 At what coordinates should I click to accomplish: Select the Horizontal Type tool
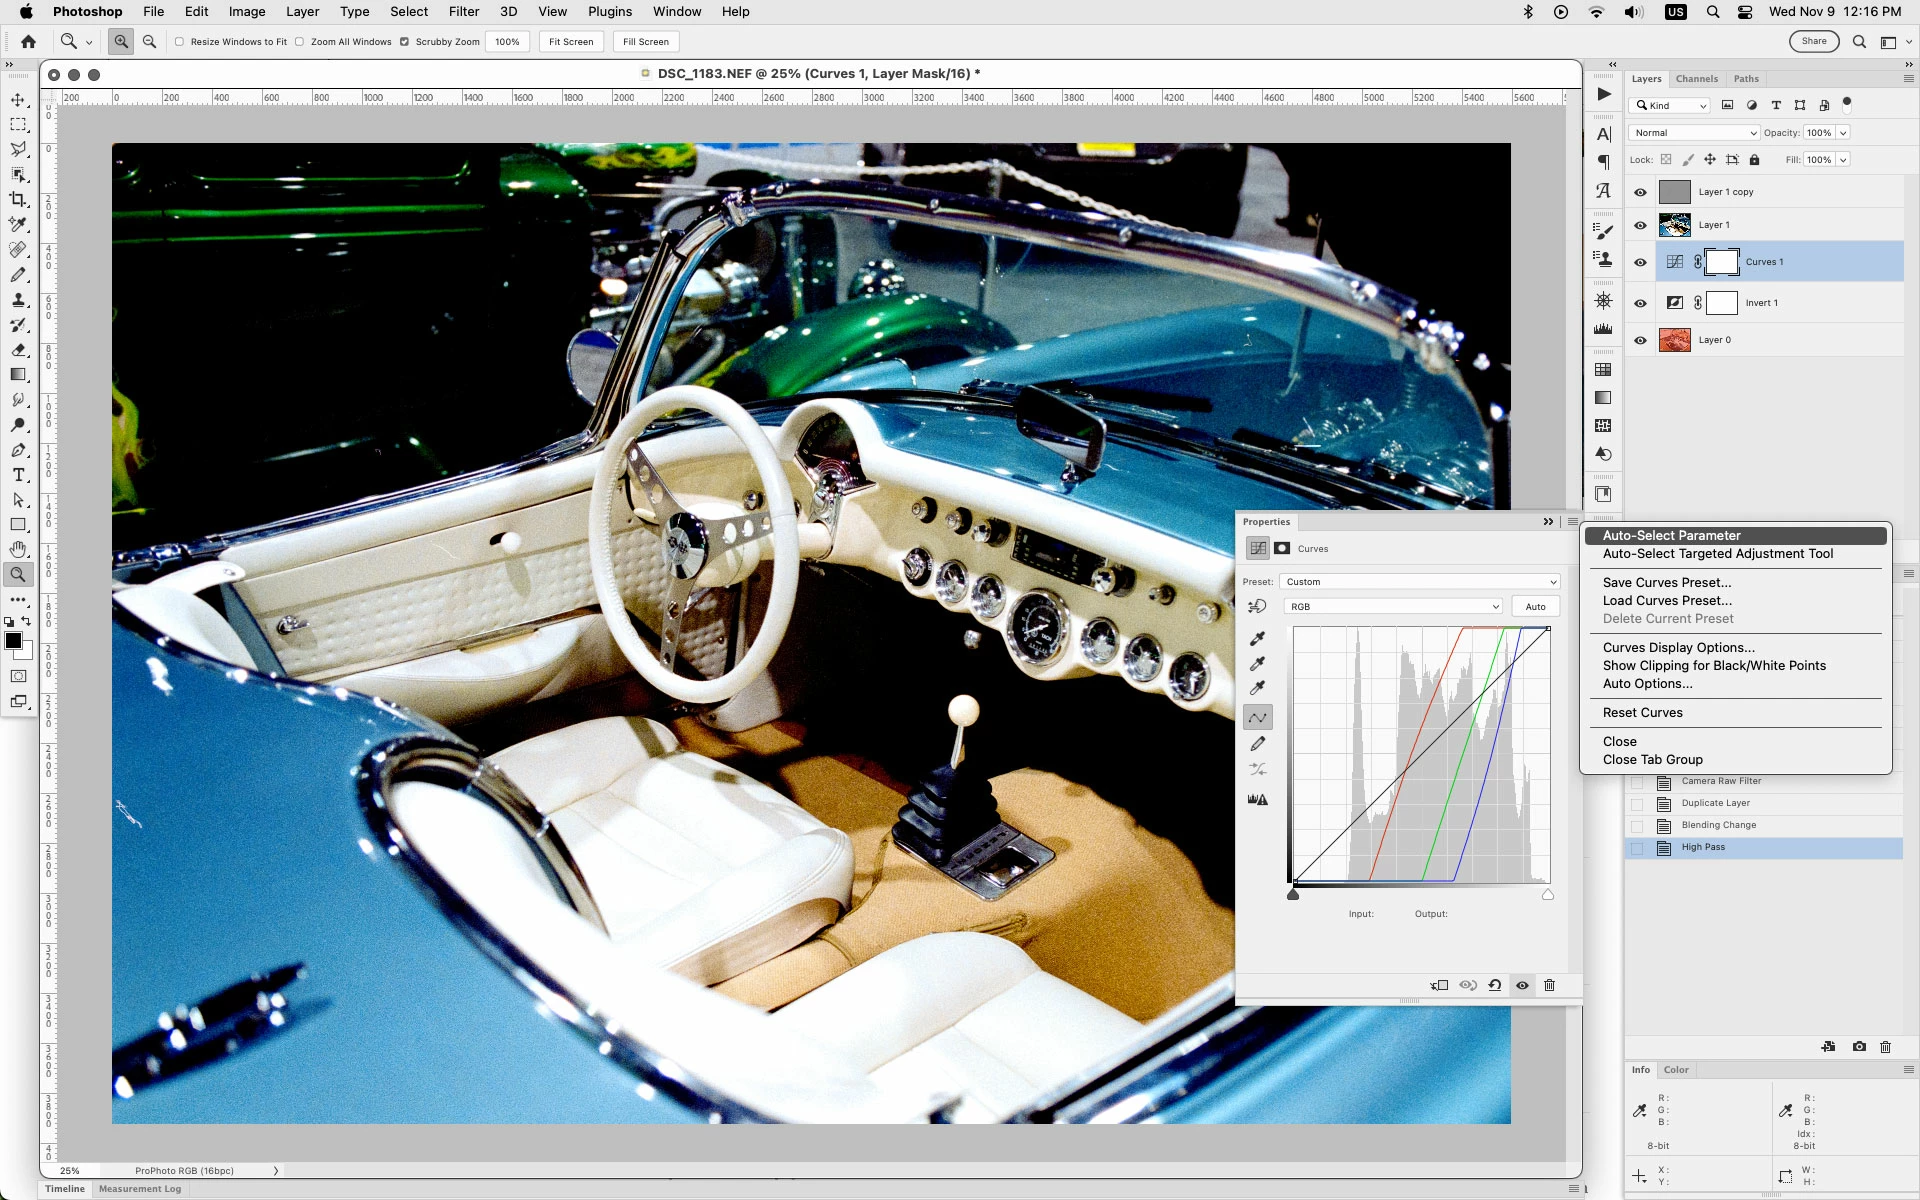coord(18,475)
